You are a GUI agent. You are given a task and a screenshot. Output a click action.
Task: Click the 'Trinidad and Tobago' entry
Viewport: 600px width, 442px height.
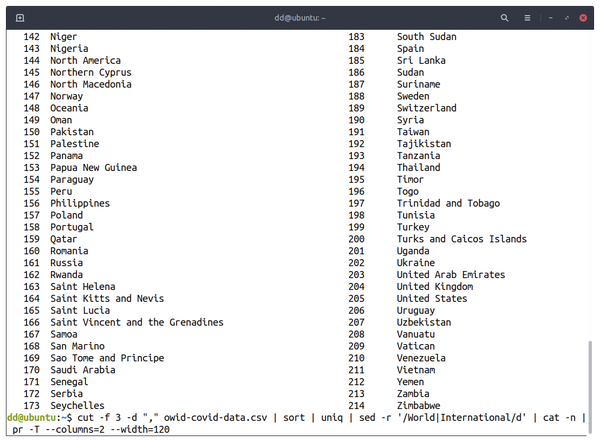(448, 203)
